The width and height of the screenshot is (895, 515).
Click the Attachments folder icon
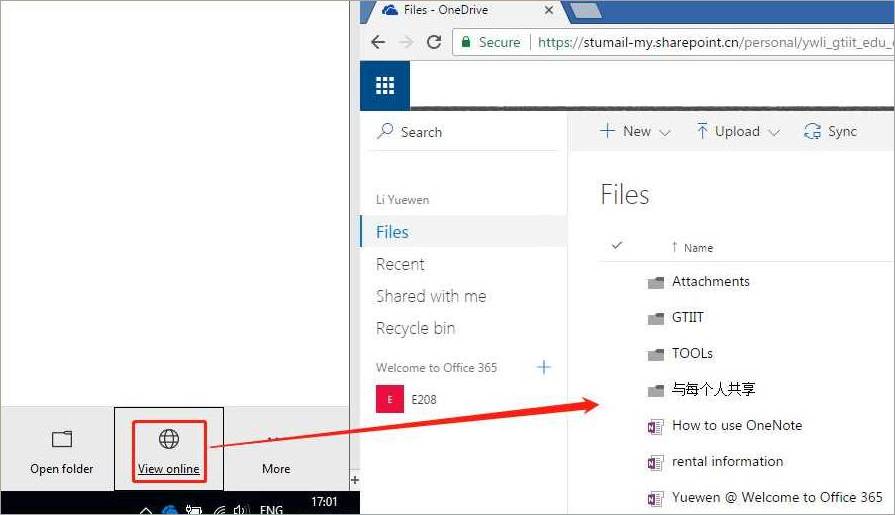coord(656,282)
